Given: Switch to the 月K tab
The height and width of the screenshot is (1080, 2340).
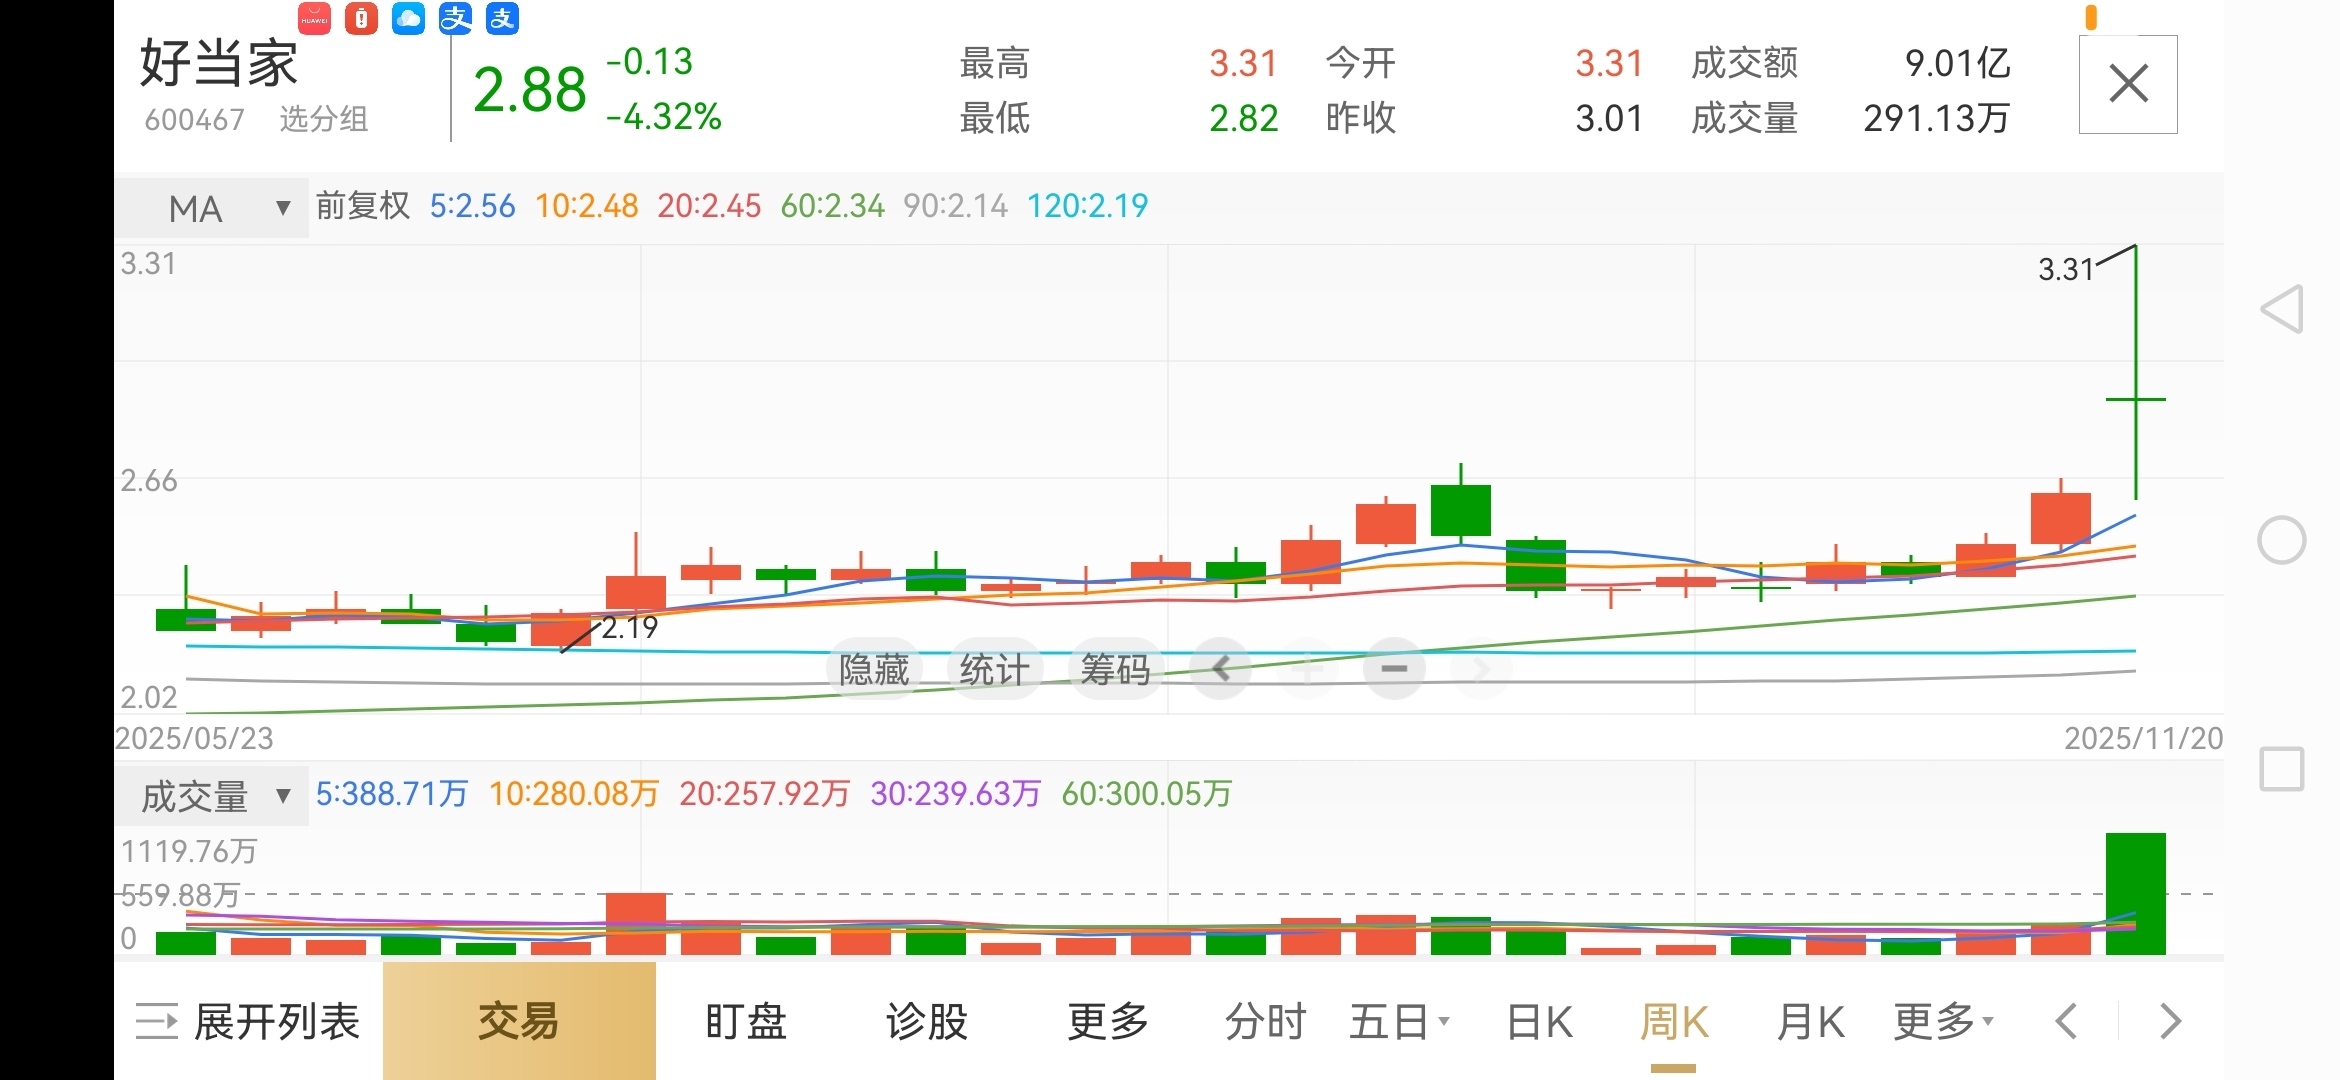Looking at the screenshot, I should (1810, 1021).
